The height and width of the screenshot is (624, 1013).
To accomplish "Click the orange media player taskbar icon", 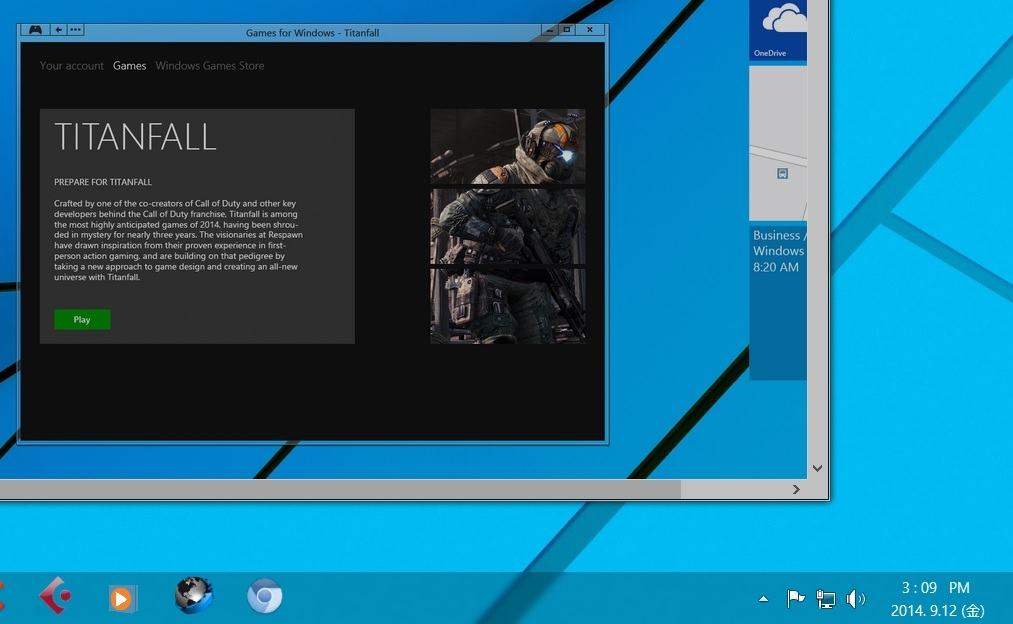I will point(122,598).
